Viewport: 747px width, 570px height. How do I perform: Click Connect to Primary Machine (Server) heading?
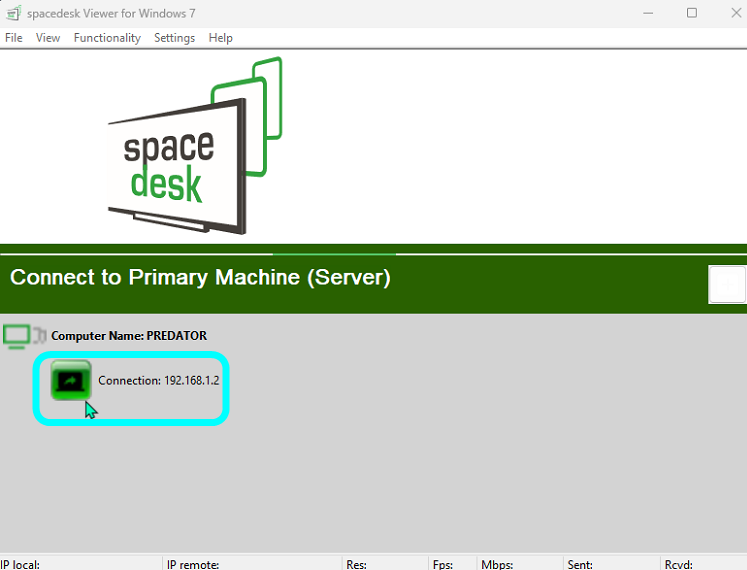pyautogui.click(x=200, y=277)
